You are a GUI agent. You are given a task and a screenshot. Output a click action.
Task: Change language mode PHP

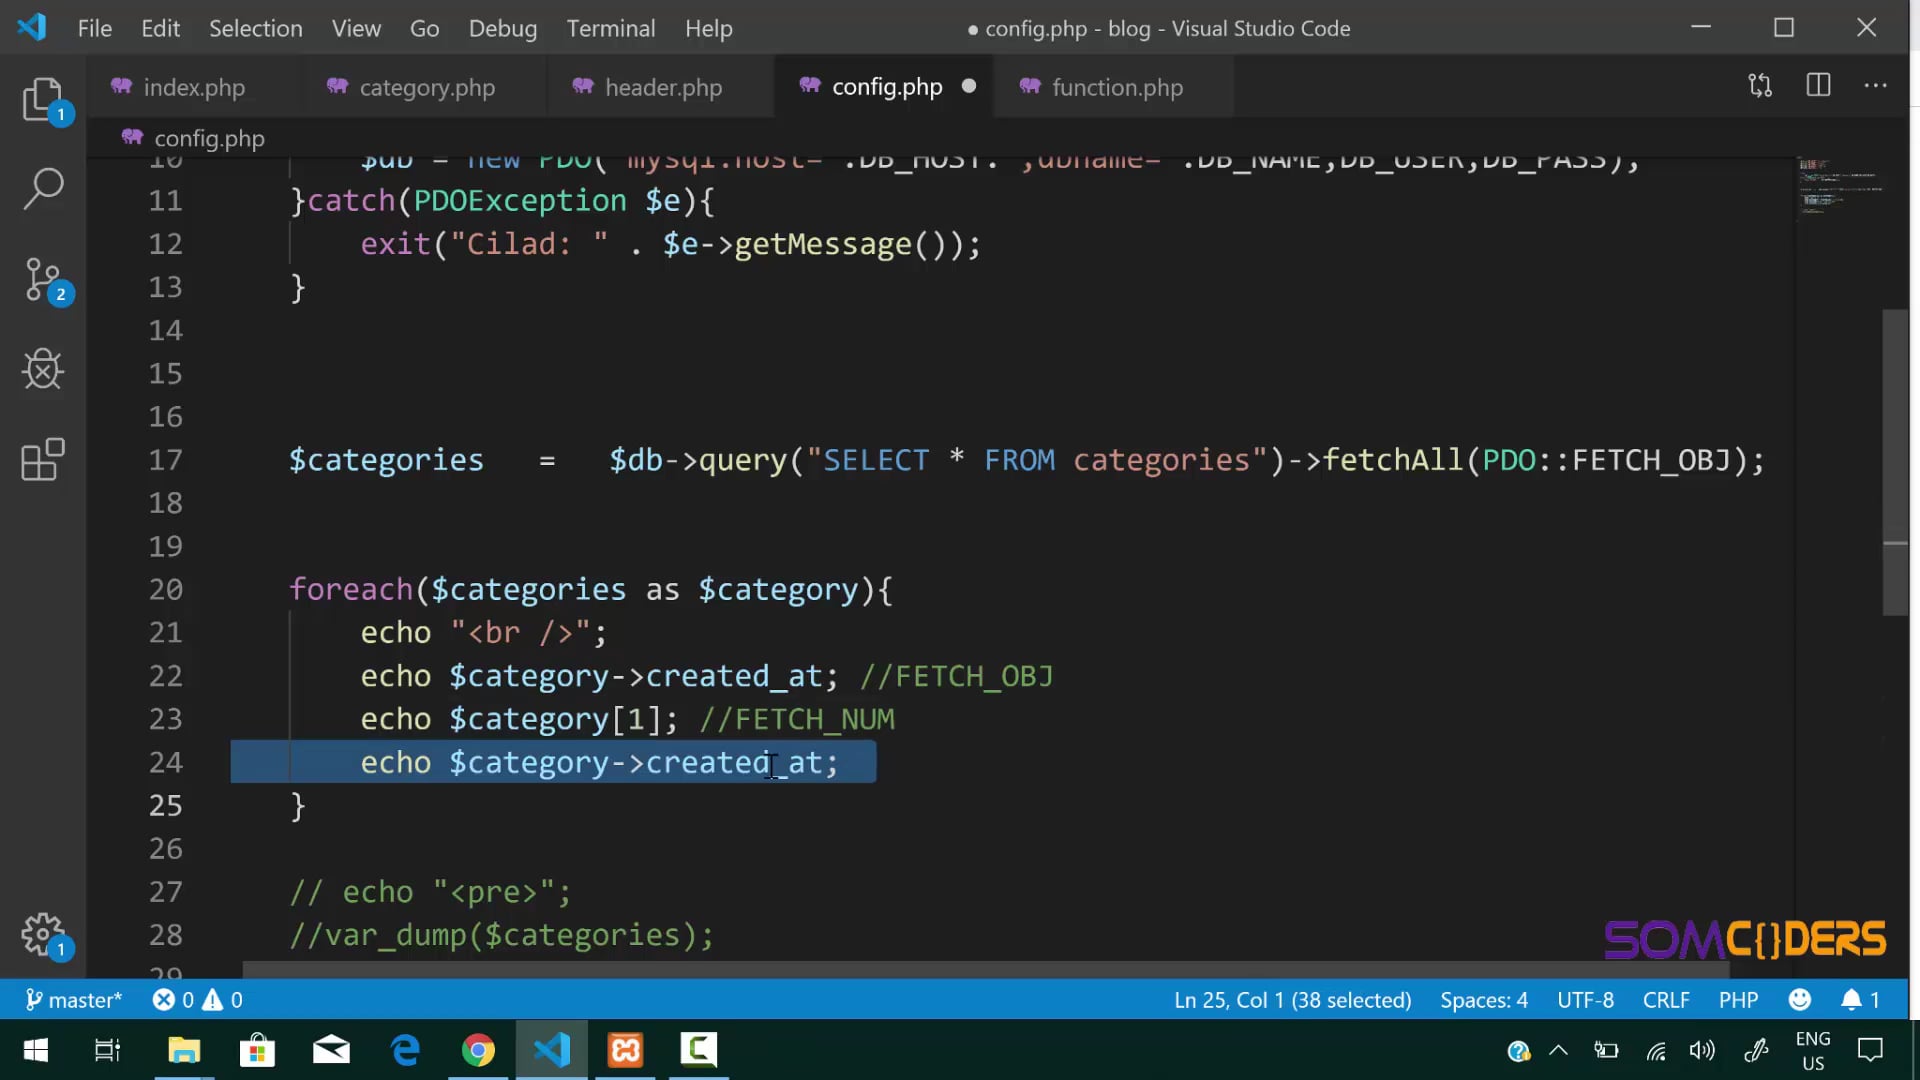click(1738, 1000)
